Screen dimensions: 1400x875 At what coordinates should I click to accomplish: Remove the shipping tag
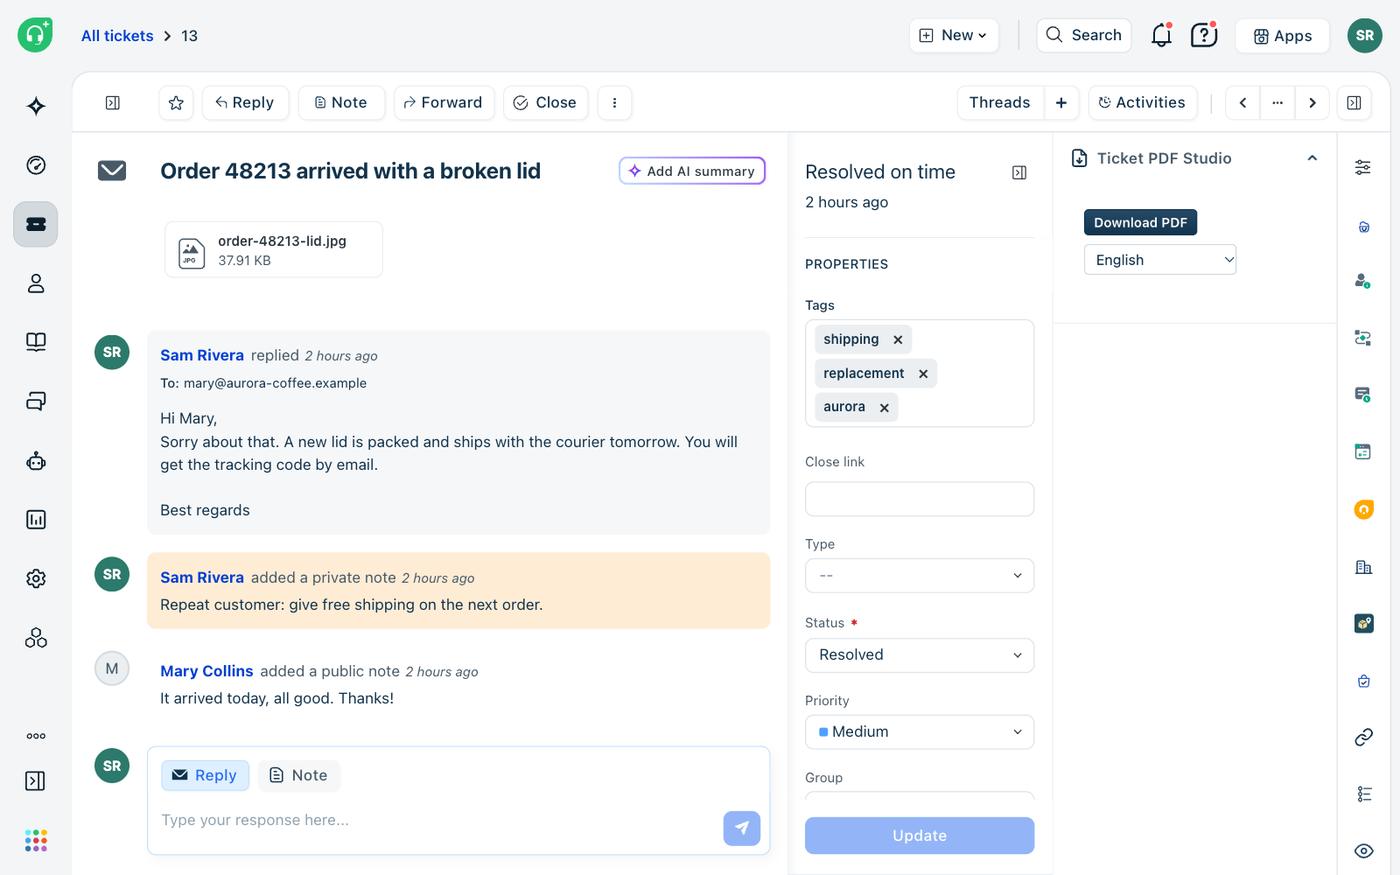coord(898,340)
